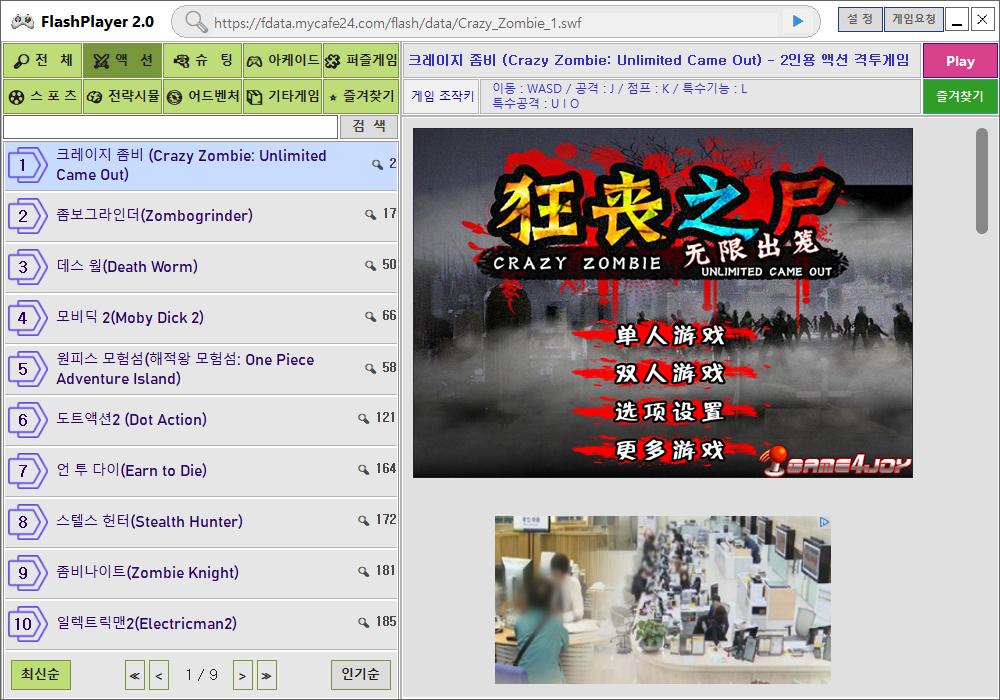1000x700 pixels.
Task: Load the URL with the blue play arrow
Action: (x=797, y=21)
